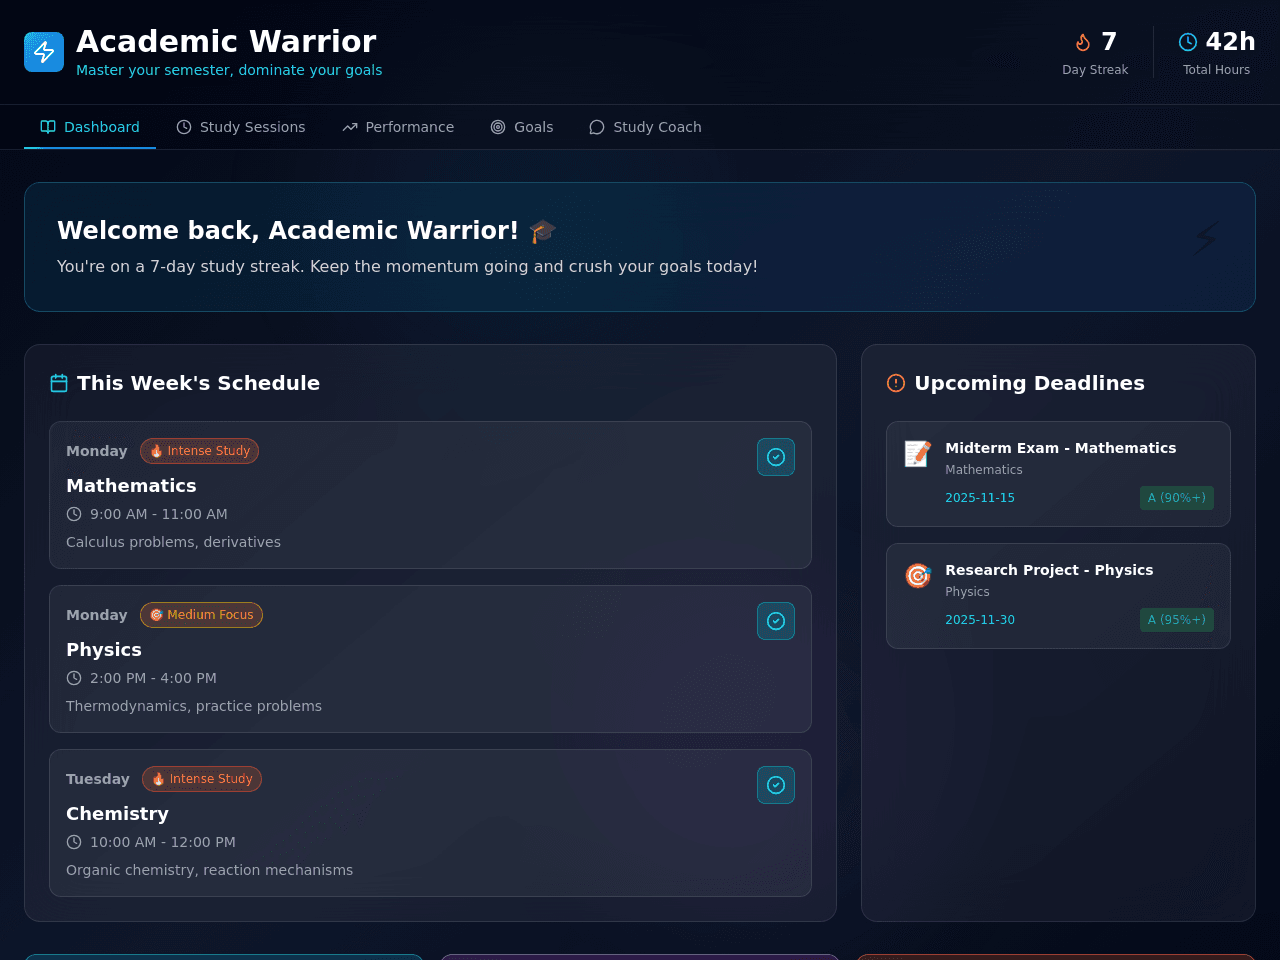Open the Goals tab
The height and width of the screenshot is (960, 1280).
pos(522,127)
